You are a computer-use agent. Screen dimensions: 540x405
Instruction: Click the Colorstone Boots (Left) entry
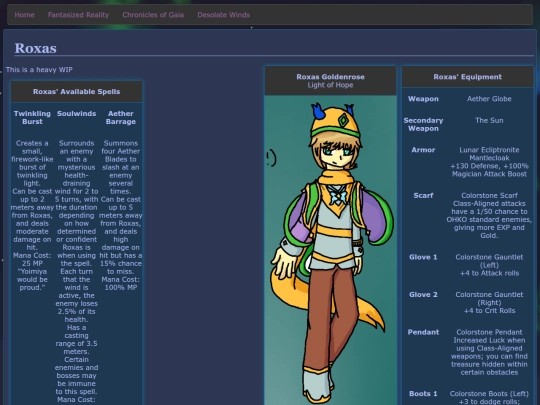click(489, 397)
